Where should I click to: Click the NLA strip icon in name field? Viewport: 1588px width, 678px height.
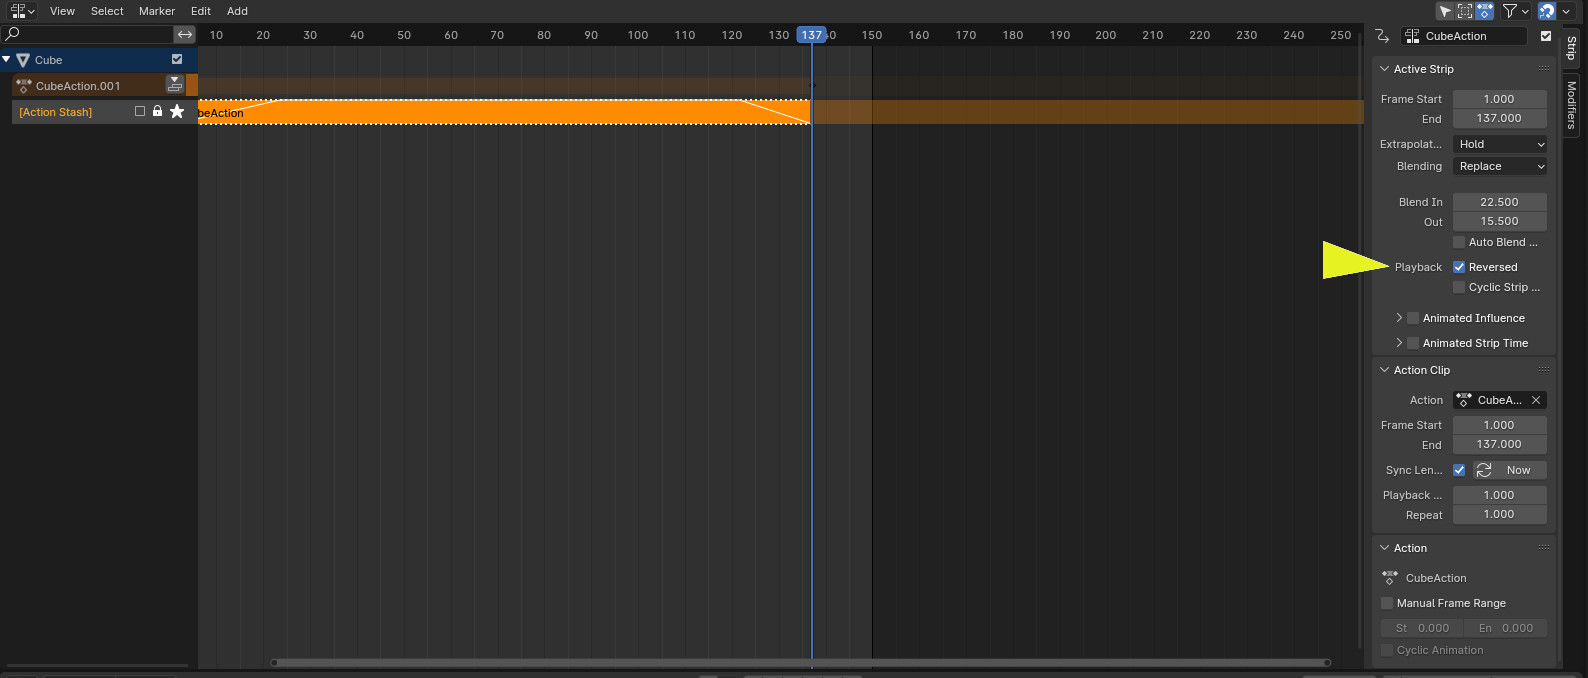[1412, 36]
